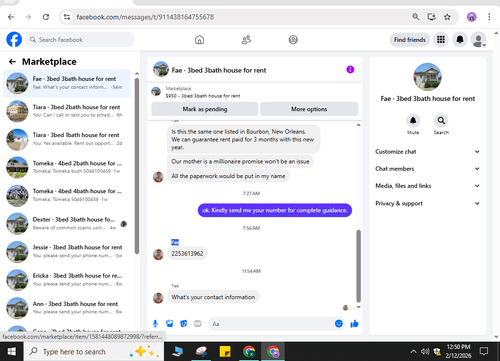Bookmark this page with the star
This screenshot has height=361, width=500.
(x=447, y=17)
